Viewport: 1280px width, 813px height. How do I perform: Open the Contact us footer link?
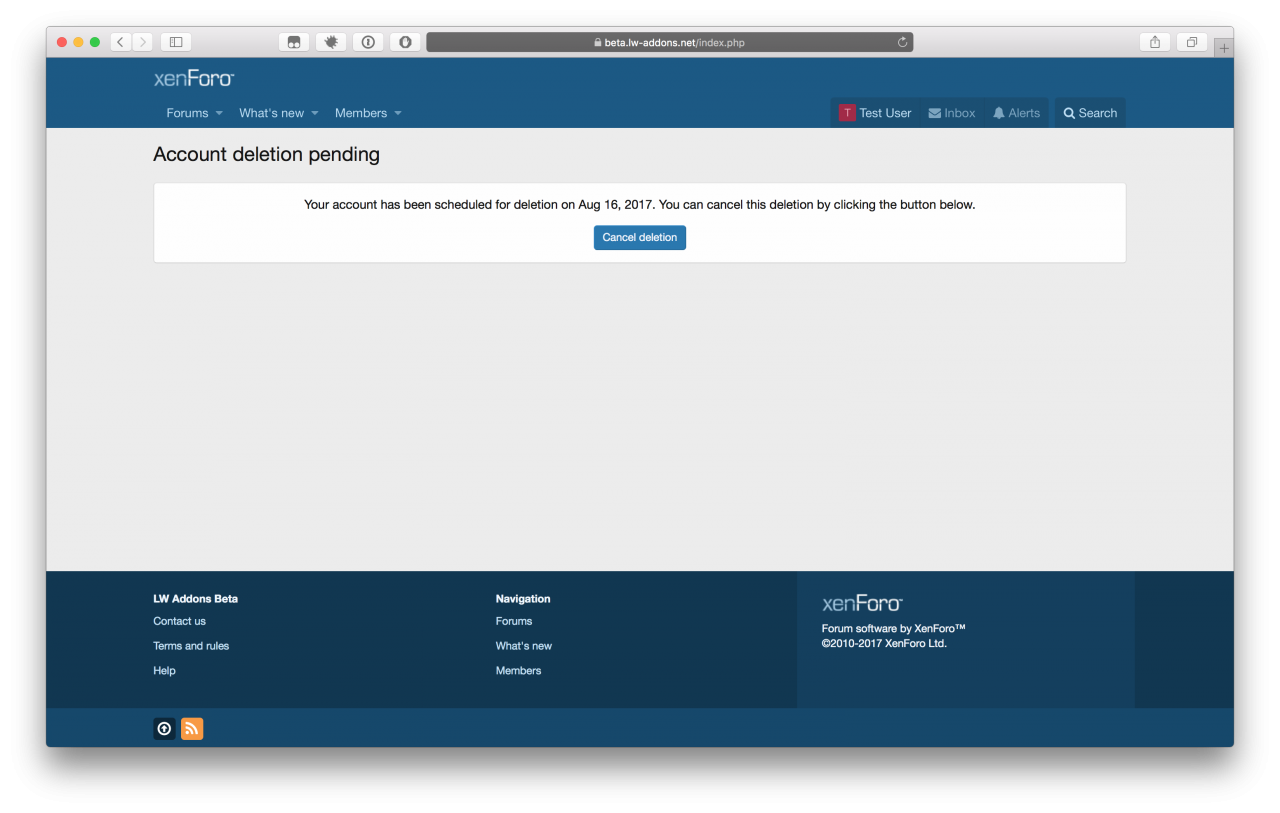[179, 621]
